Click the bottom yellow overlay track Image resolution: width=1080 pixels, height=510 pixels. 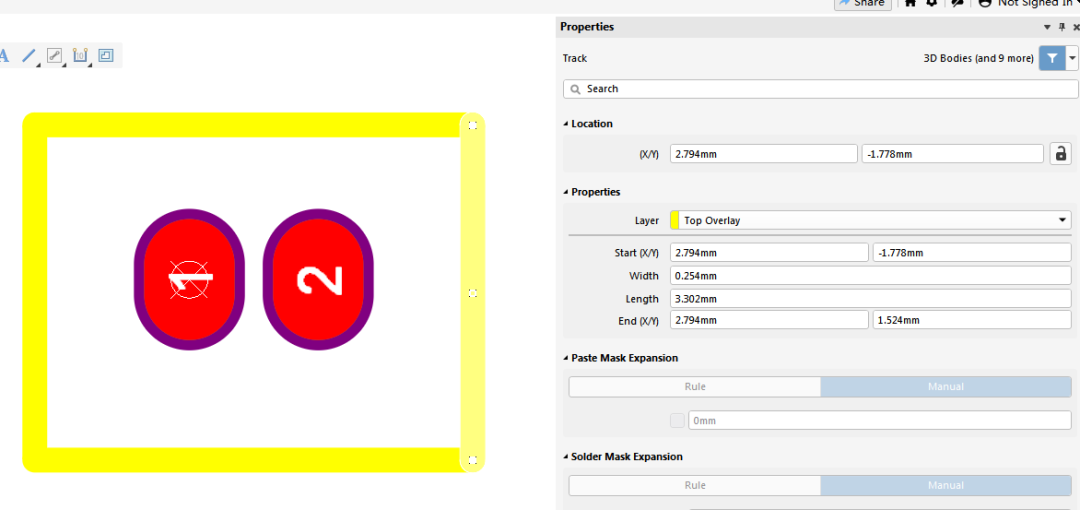(241, 460)
